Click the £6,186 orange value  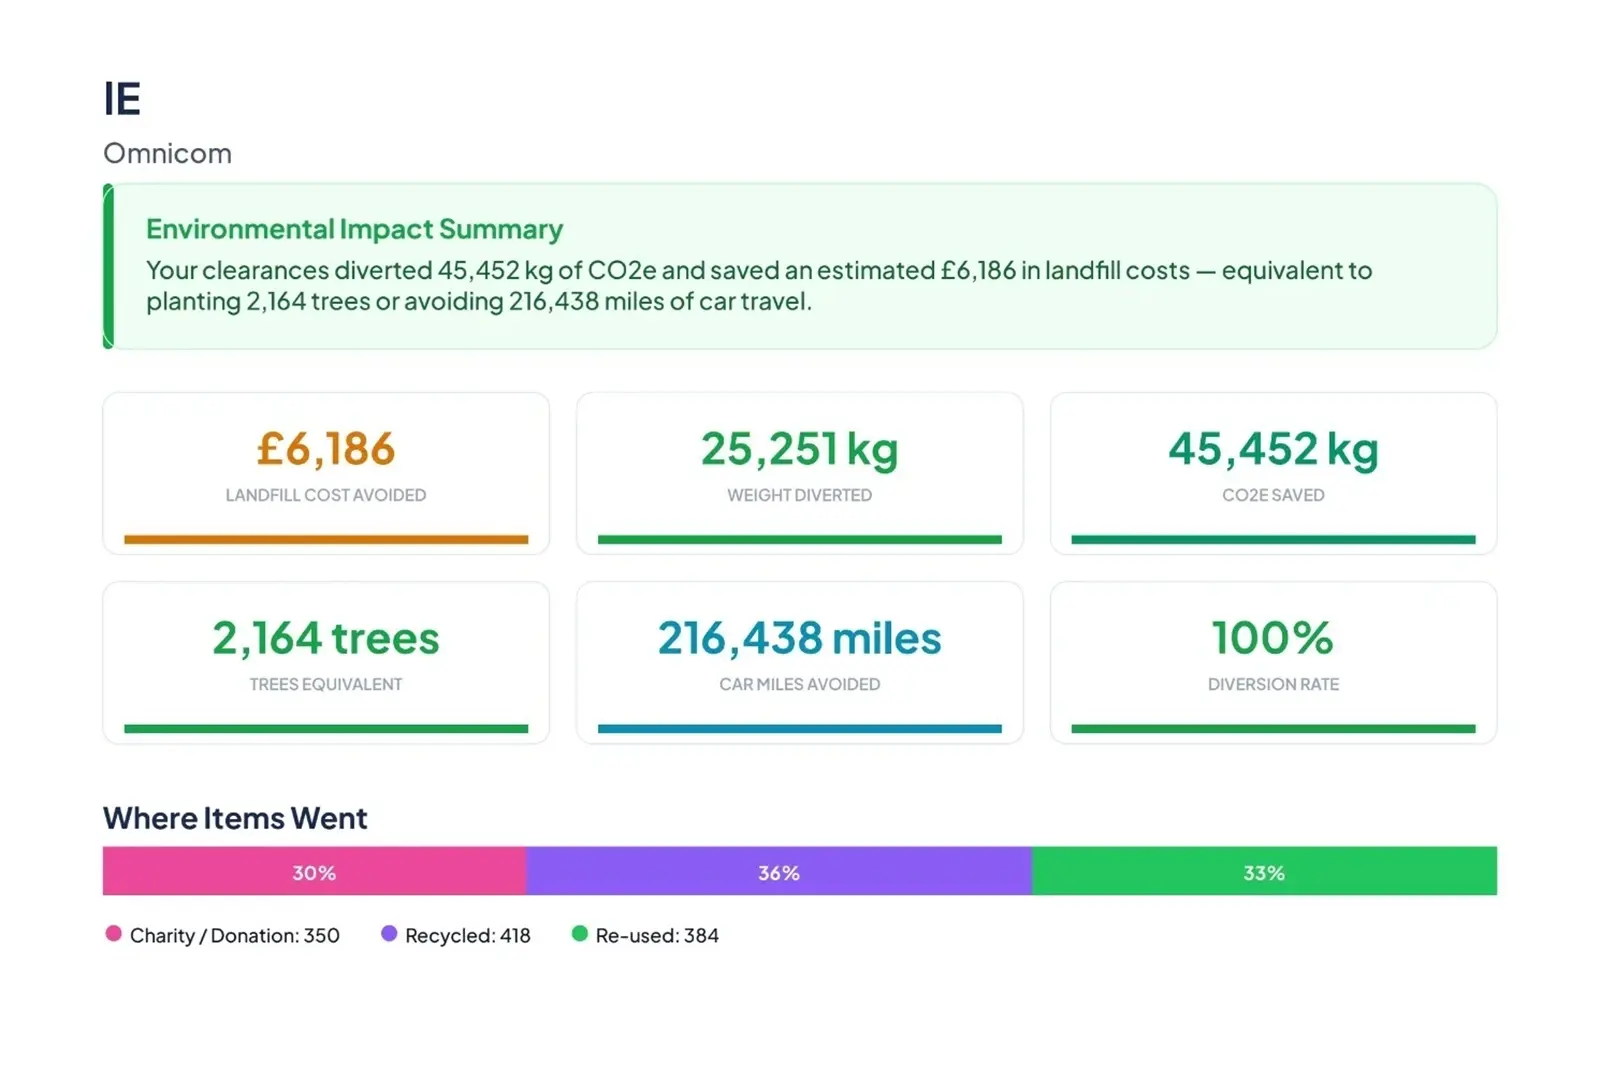click(326, 449)
